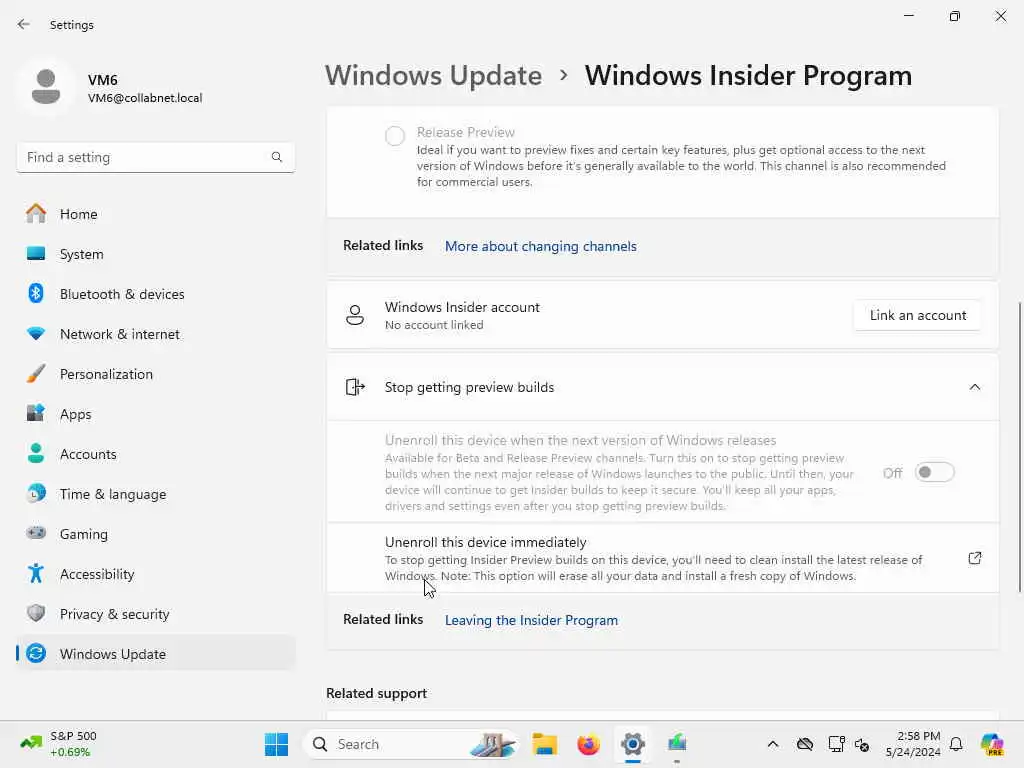
Task: Open the System settings page
Action: pyautogui.click(x=155, y=253)
